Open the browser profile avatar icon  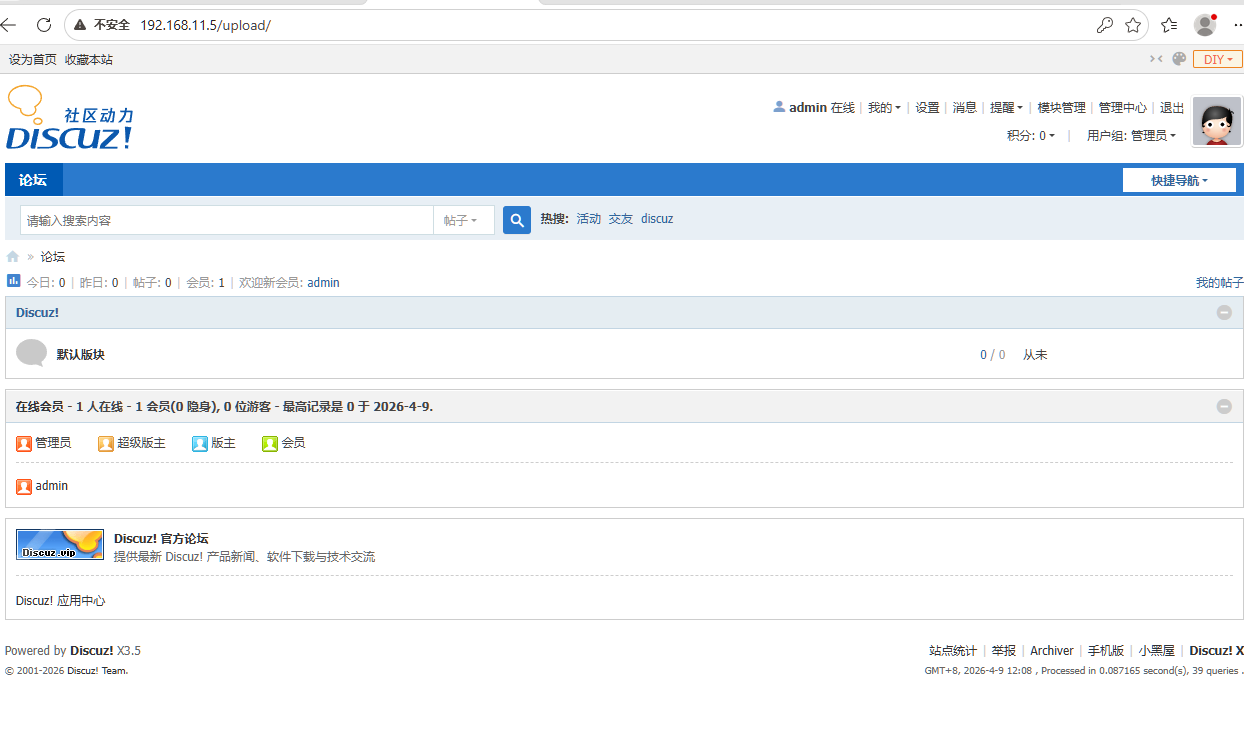click(x=1205, y=25)
